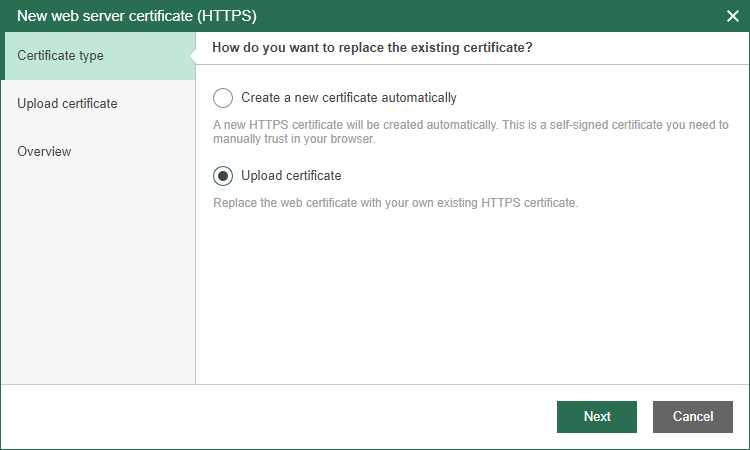The width and height of the screenshot is (750, 450).
Task: Click the blank content area below the options
Action: (x=470, y=300)
